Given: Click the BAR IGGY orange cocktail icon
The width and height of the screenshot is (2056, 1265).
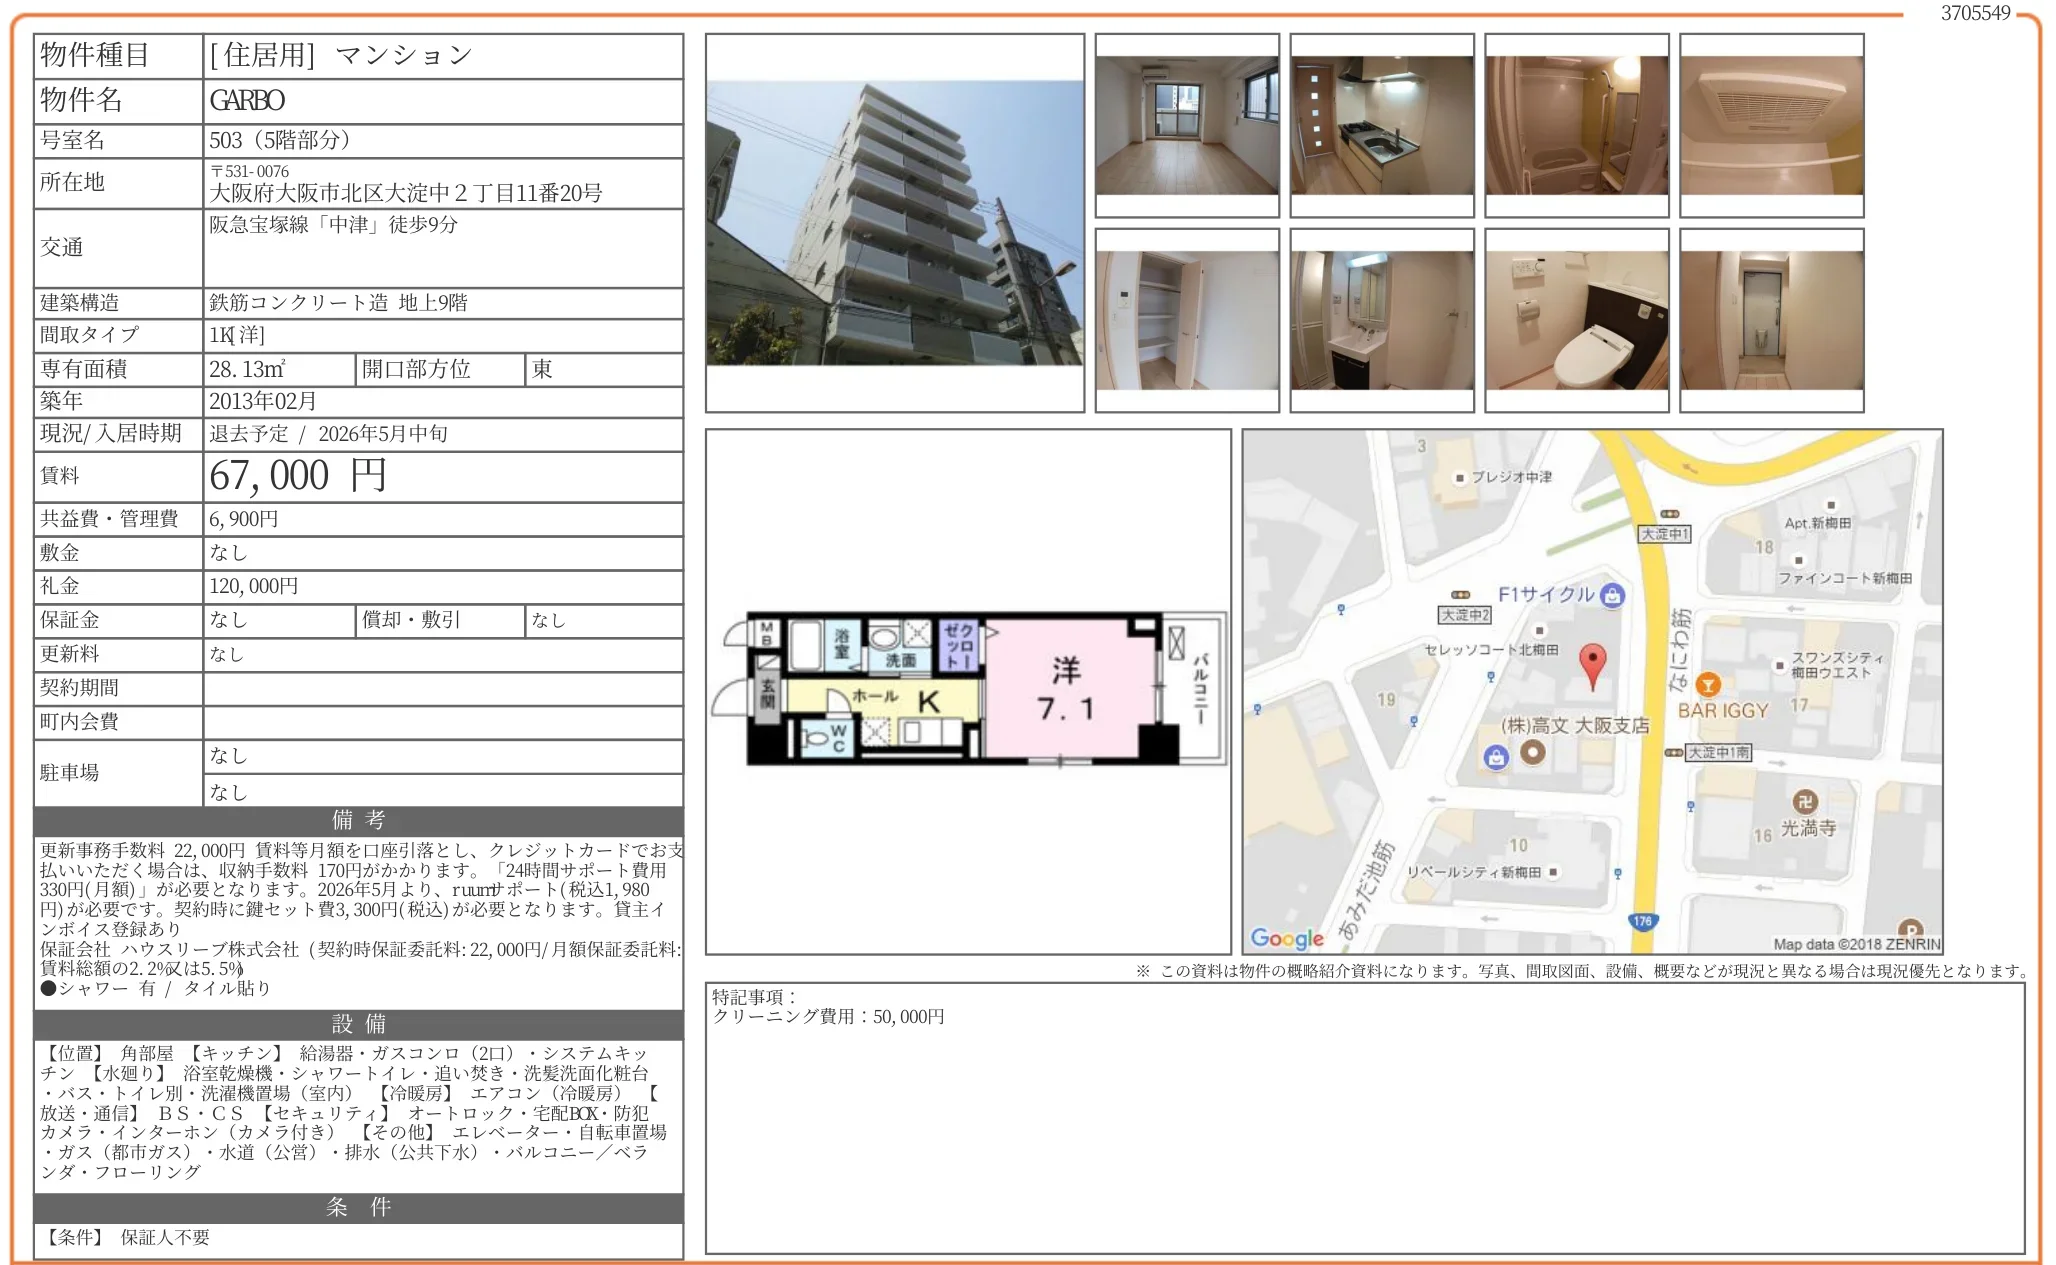Looking at the screenshot, I should [x=1708, y=685].
